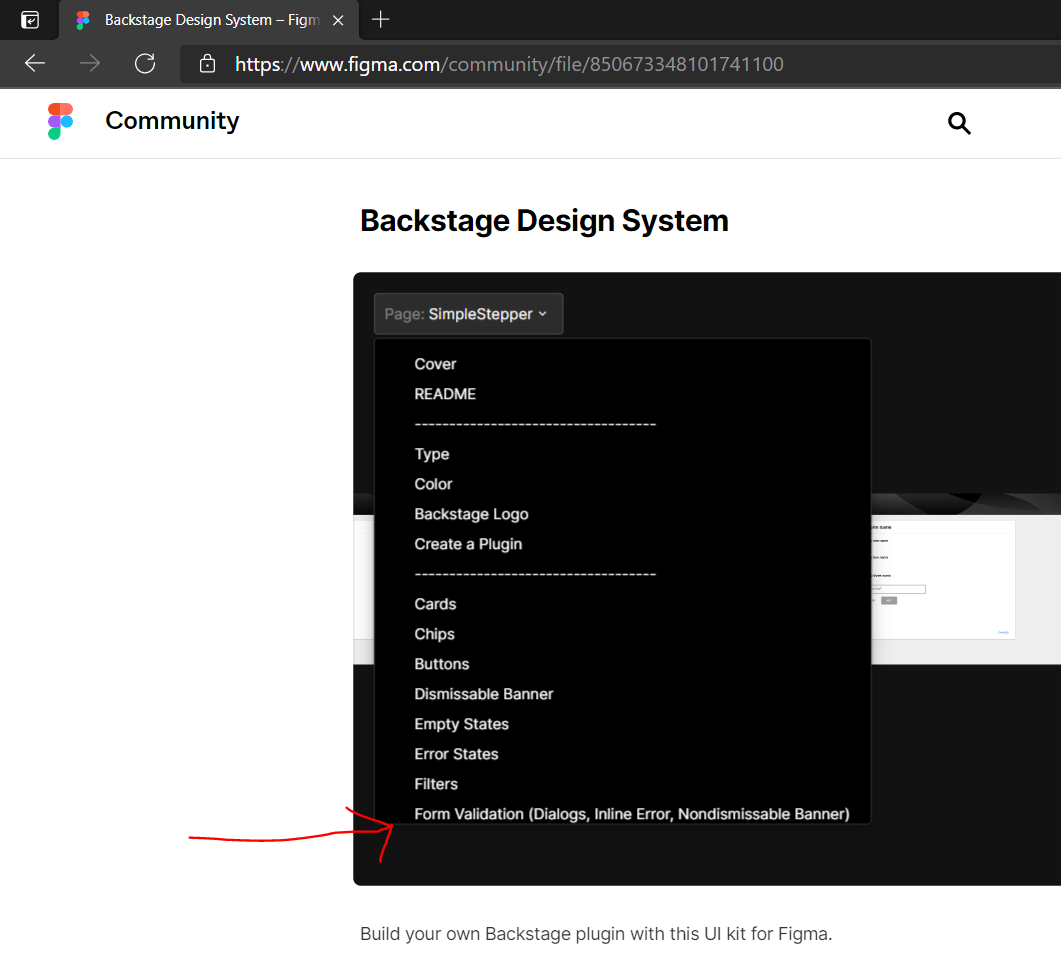Select the Create a Plugin page
This screenshot has height=979, width=1061.
click(x=468, y=543)
